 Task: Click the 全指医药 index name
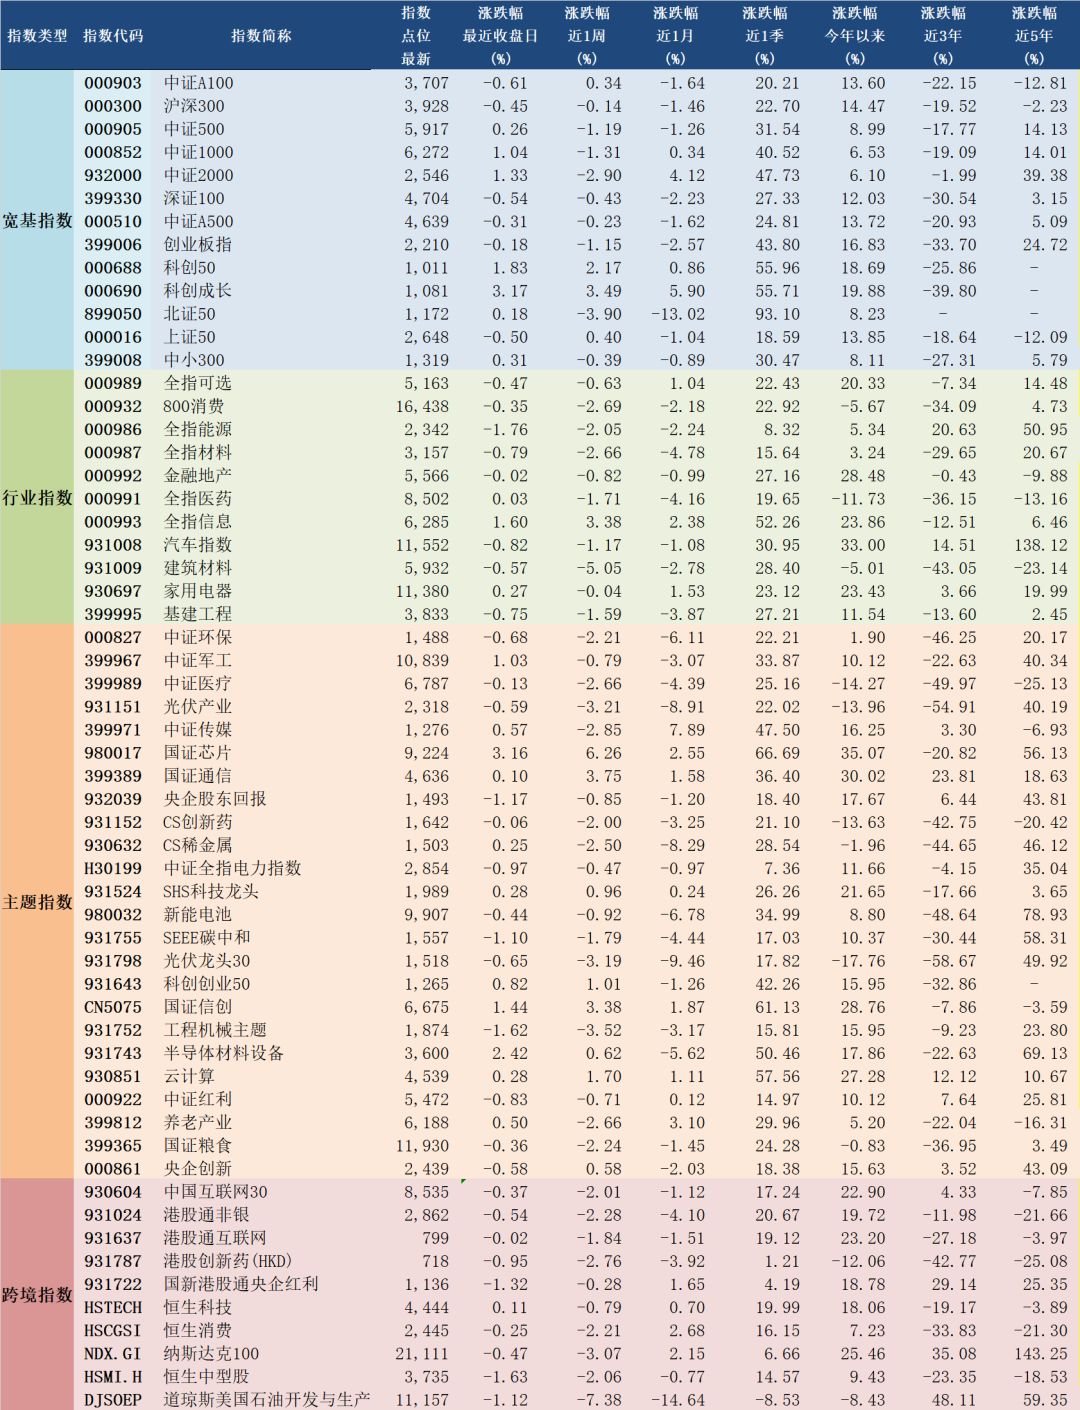[x=198, y=499]
